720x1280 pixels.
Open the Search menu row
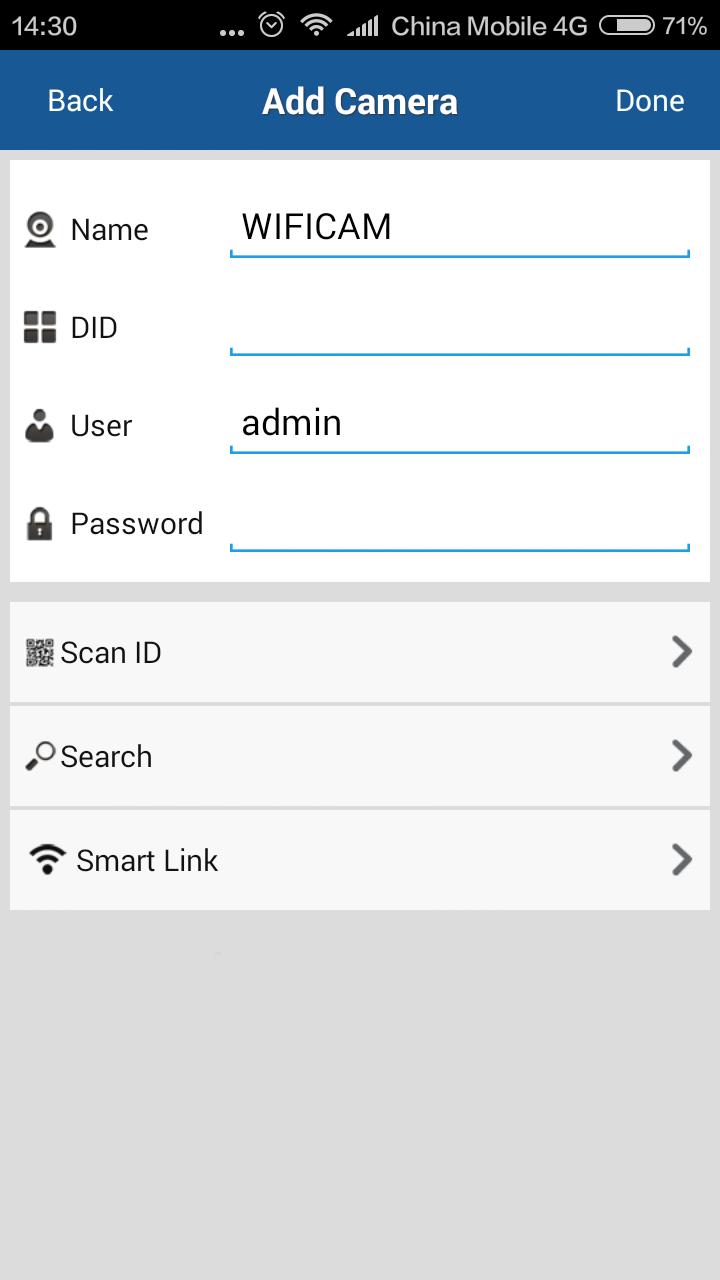(360, 756)
